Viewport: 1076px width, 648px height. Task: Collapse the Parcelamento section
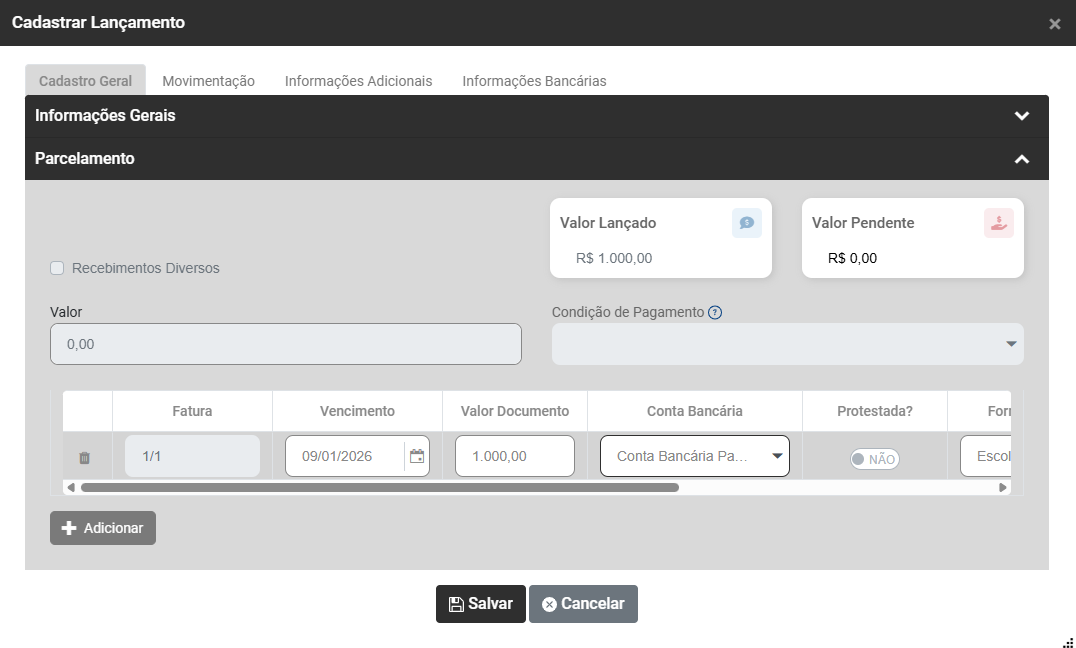(x=1021, y=159)
